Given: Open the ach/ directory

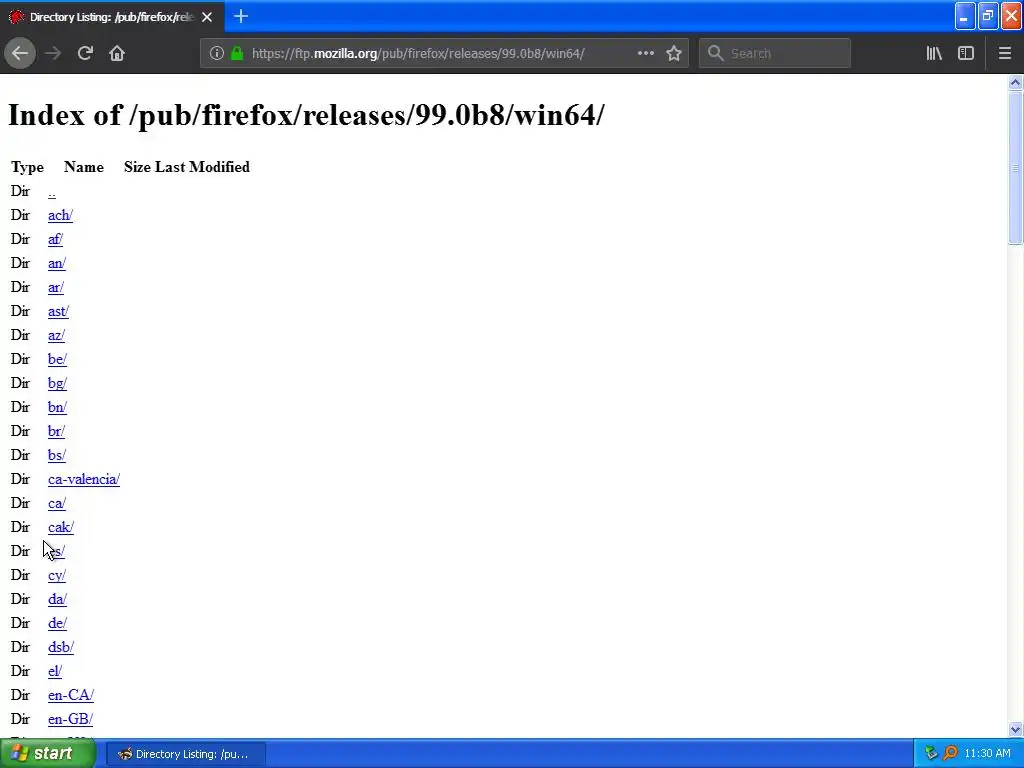Looking at the screenshot, I should [x=60, y=216].
